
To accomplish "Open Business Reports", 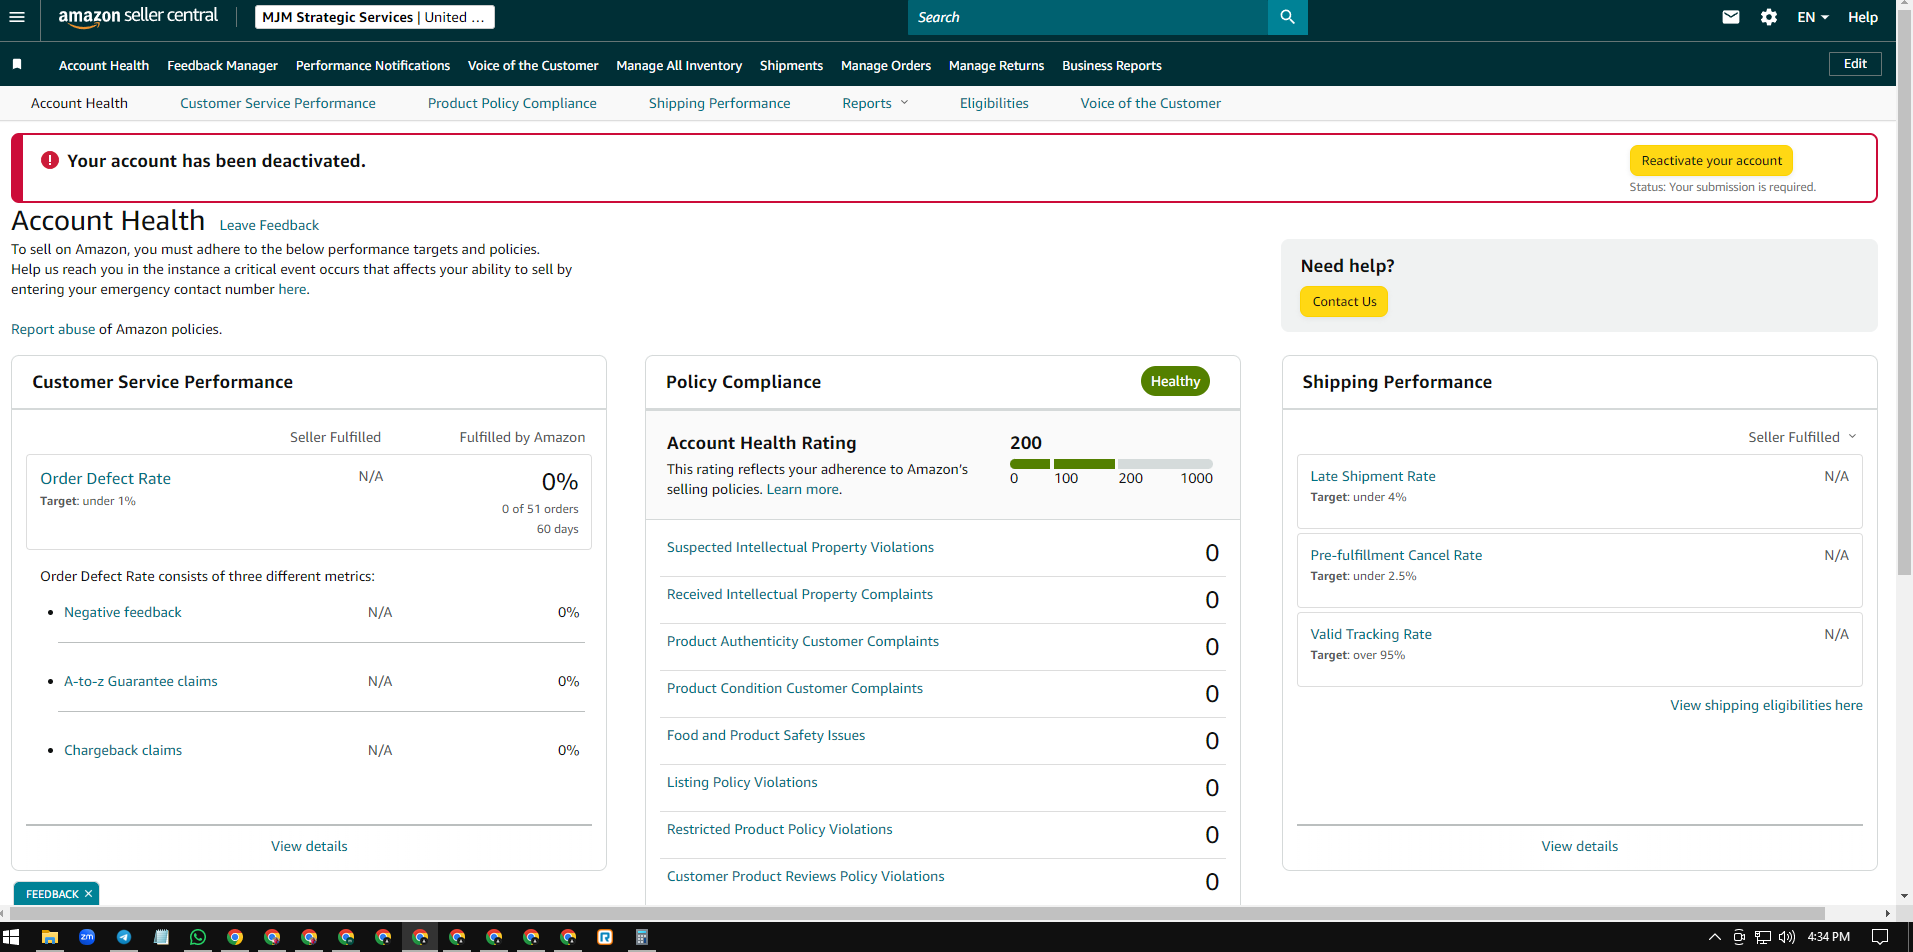I will tap(1112, 65).
